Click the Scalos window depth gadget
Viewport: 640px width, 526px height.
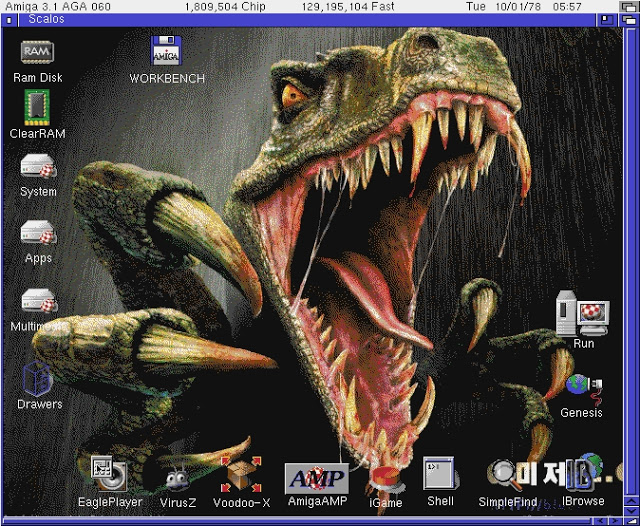[628, 20]
